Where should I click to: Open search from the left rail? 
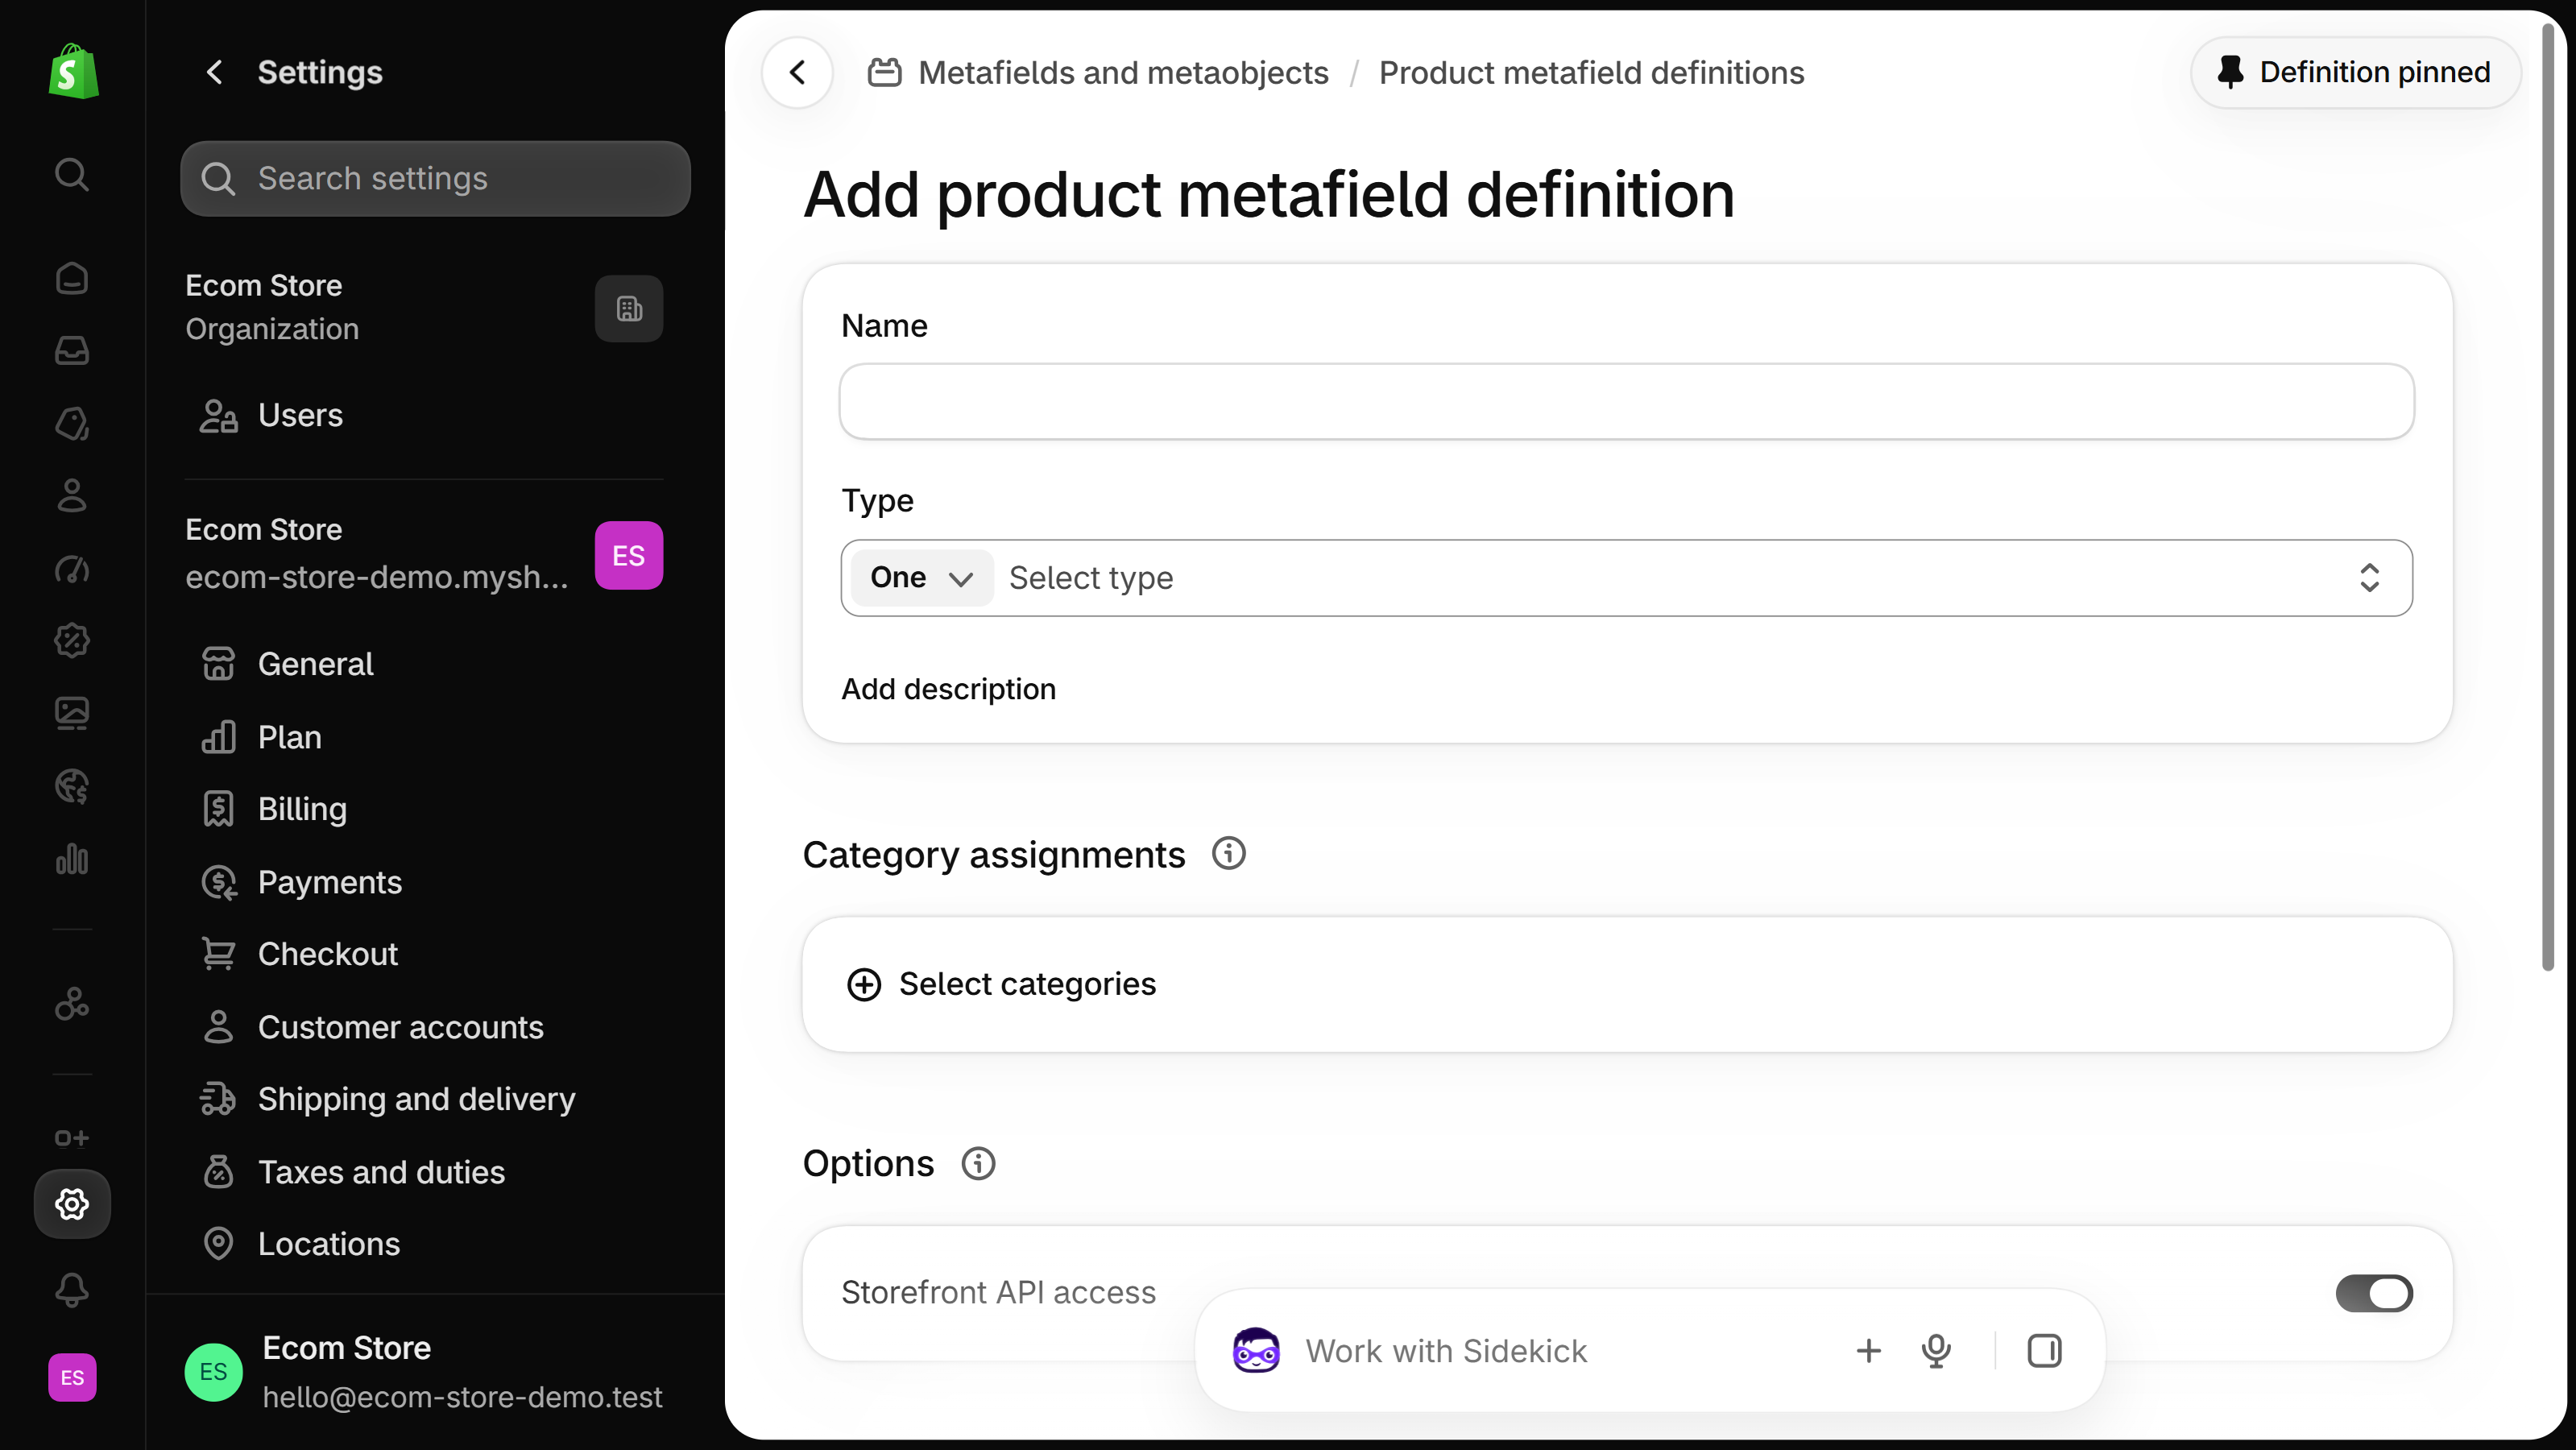tap(72, 175)
